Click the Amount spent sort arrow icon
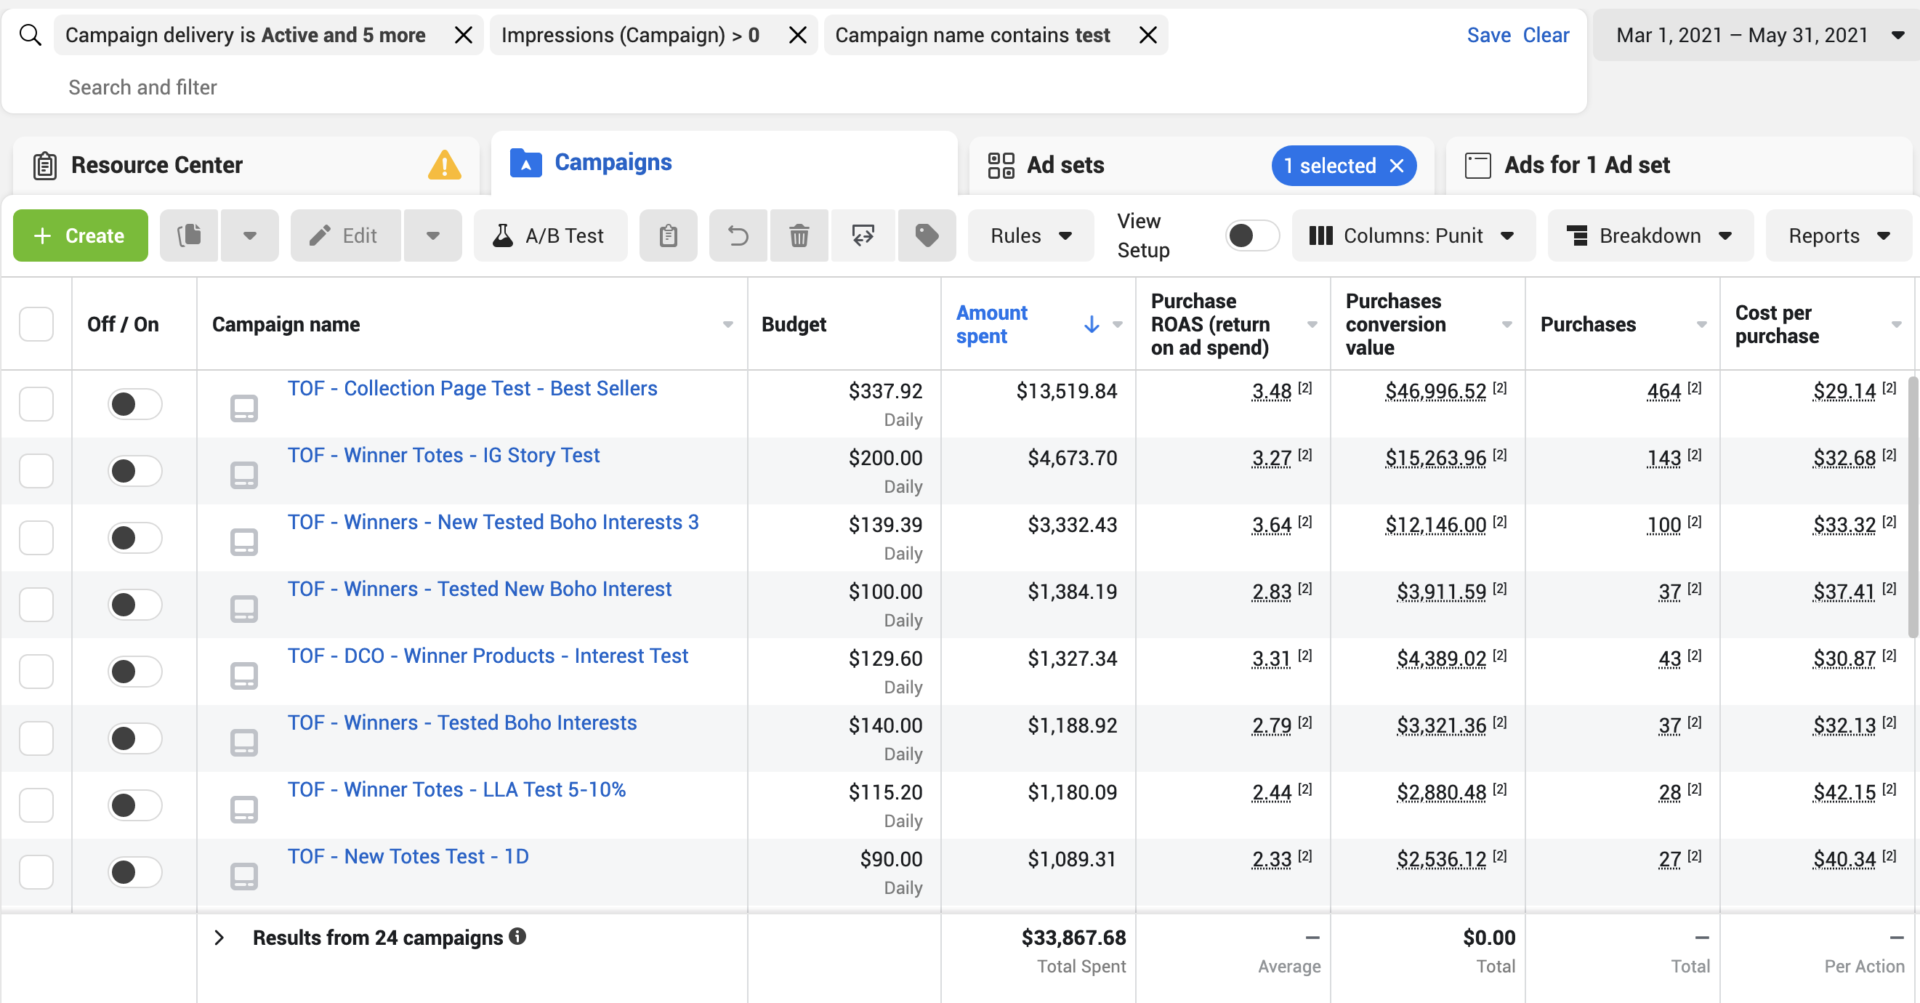 coord(1091,324)
